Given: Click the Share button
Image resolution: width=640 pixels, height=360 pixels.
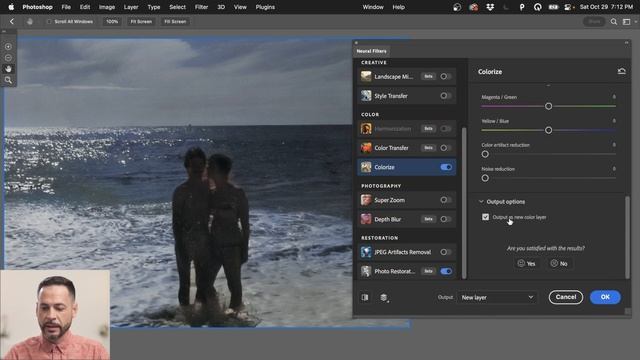Looking at the screenshot, I should pyautogui.click(x=594, y=22).
